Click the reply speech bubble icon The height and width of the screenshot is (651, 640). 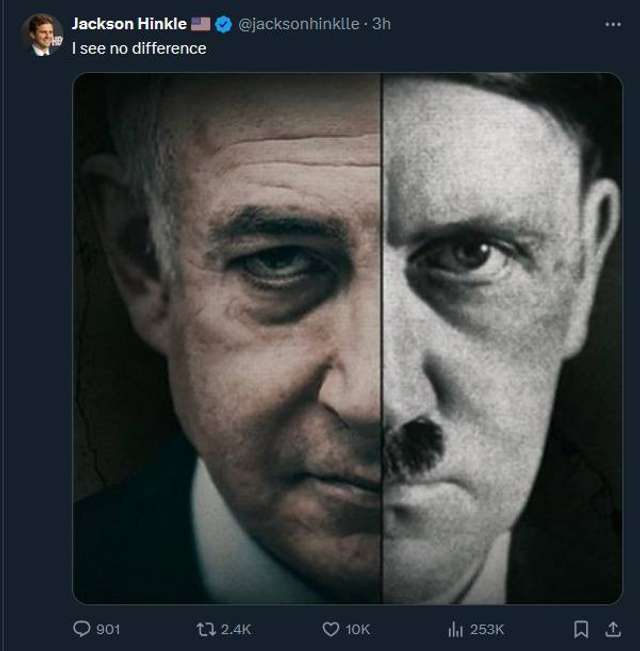click(x=82, y=629)
